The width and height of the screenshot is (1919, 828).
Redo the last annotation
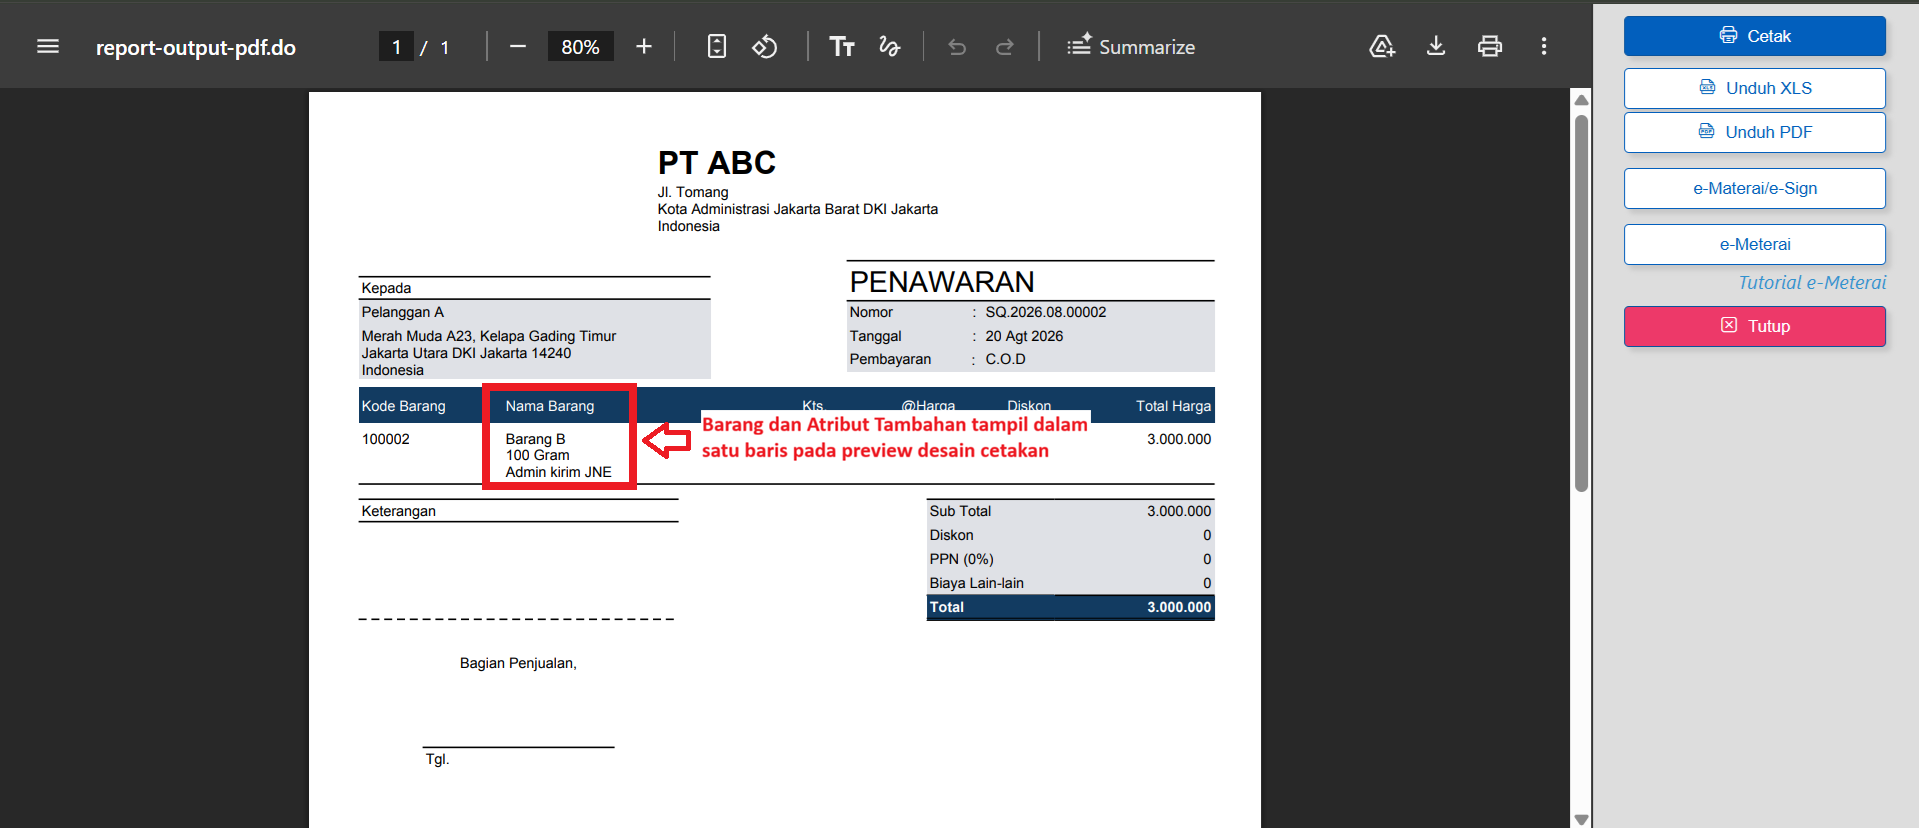[x=1005, y=47]
